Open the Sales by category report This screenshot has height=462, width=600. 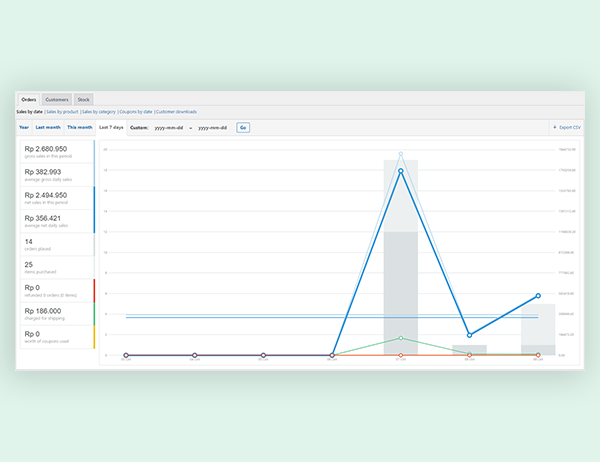coord(98,112)
